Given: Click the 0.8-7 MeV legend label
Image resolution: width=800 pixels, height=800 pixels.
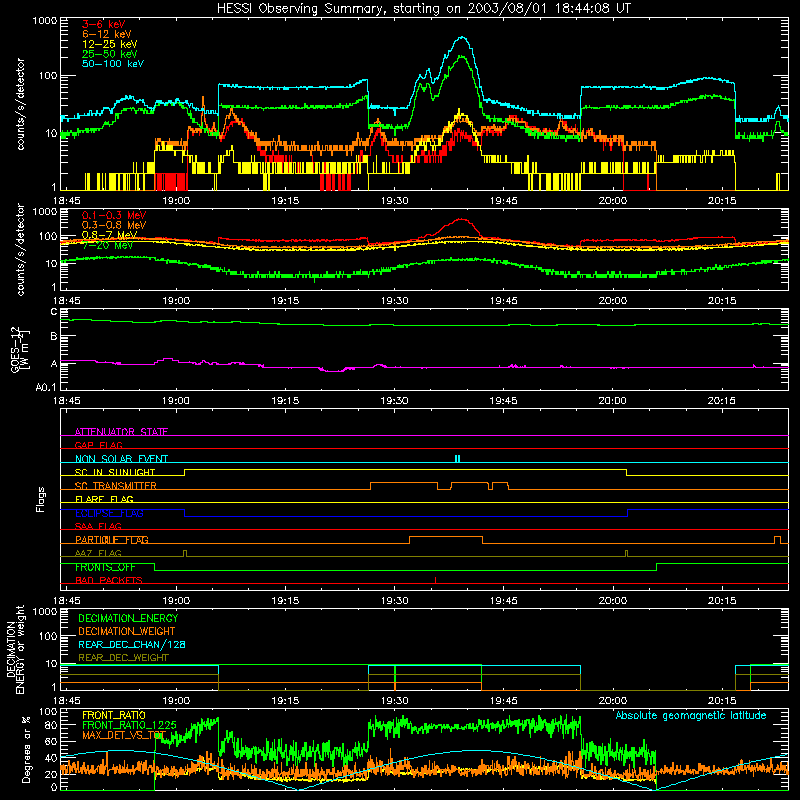Looking at the screenshot, I should (109, 235).
